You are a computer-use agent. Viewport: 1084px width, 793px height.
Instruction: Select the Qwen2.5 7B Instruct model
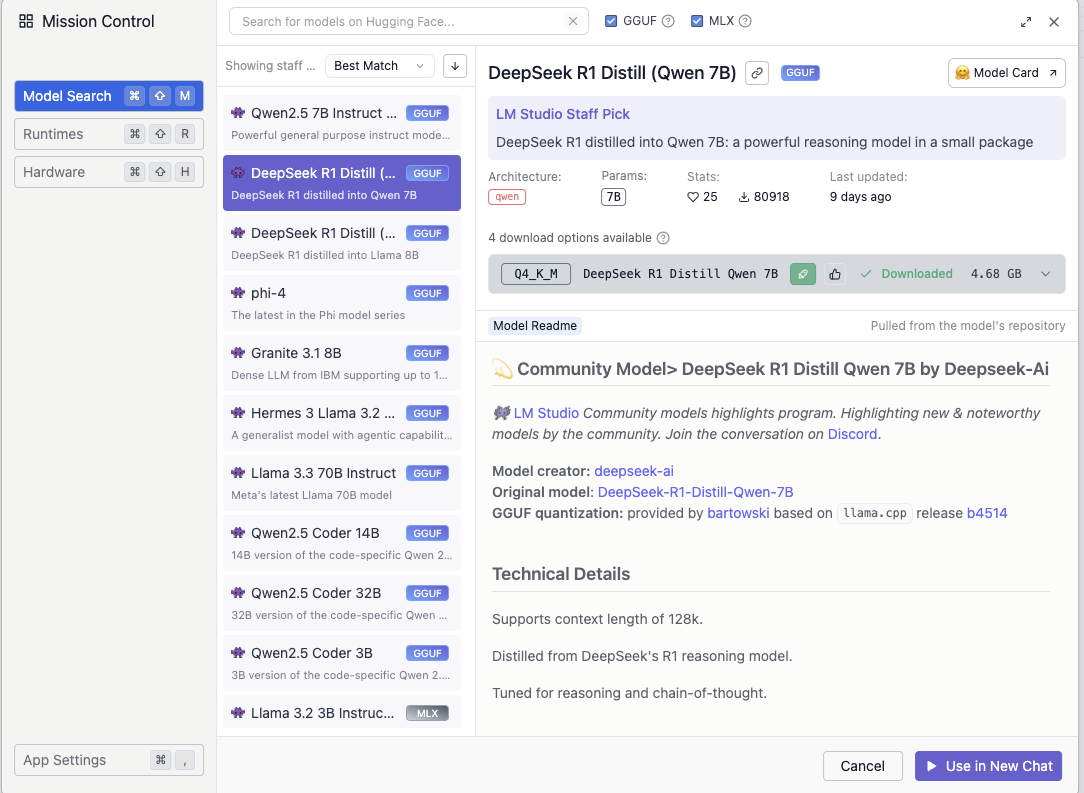(x=342, y=123)
